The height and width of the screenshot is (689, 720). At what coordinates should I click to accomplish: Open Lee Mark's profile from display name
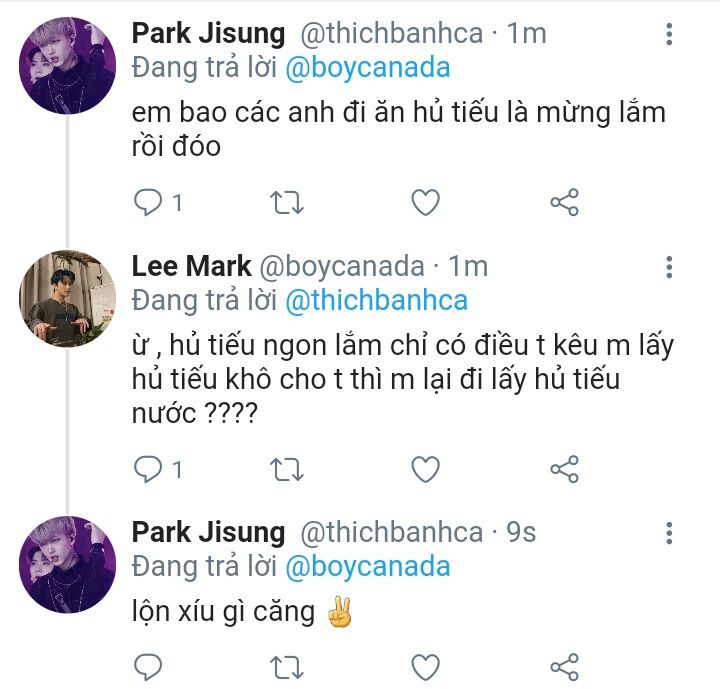(x=190, y=267)
